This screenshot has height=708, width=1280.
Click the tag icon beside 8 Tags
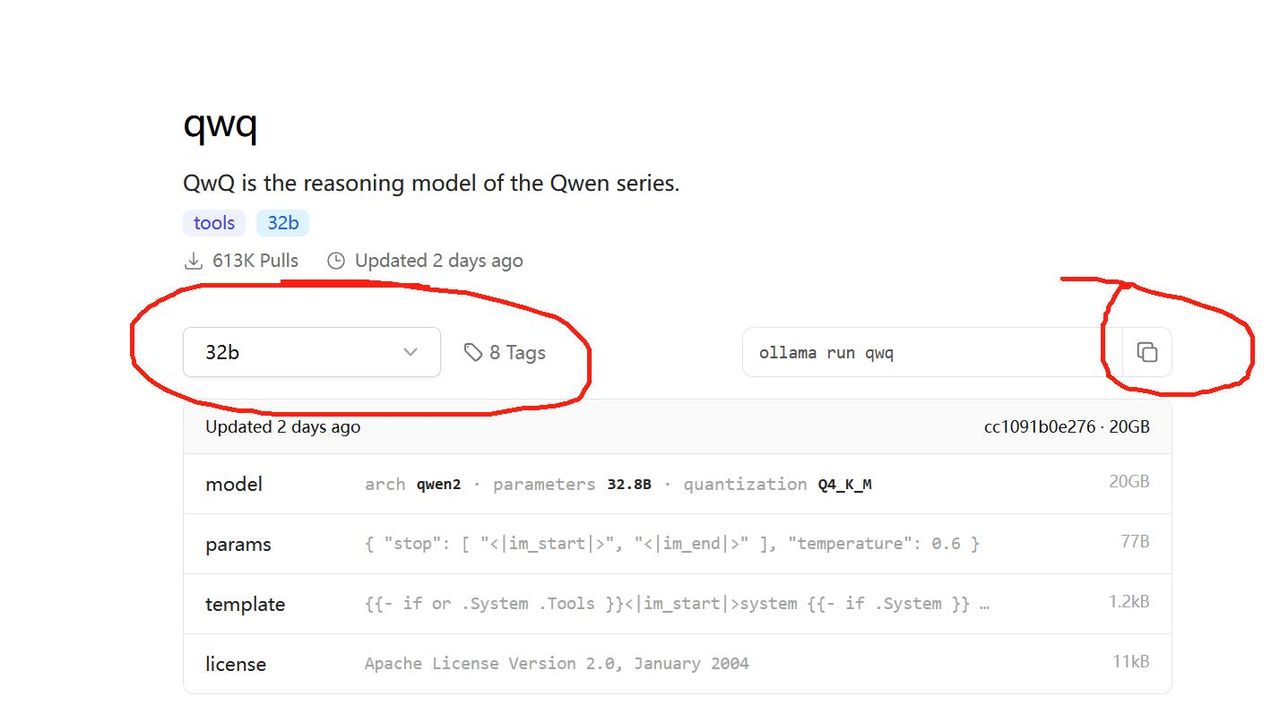(473, 352)
